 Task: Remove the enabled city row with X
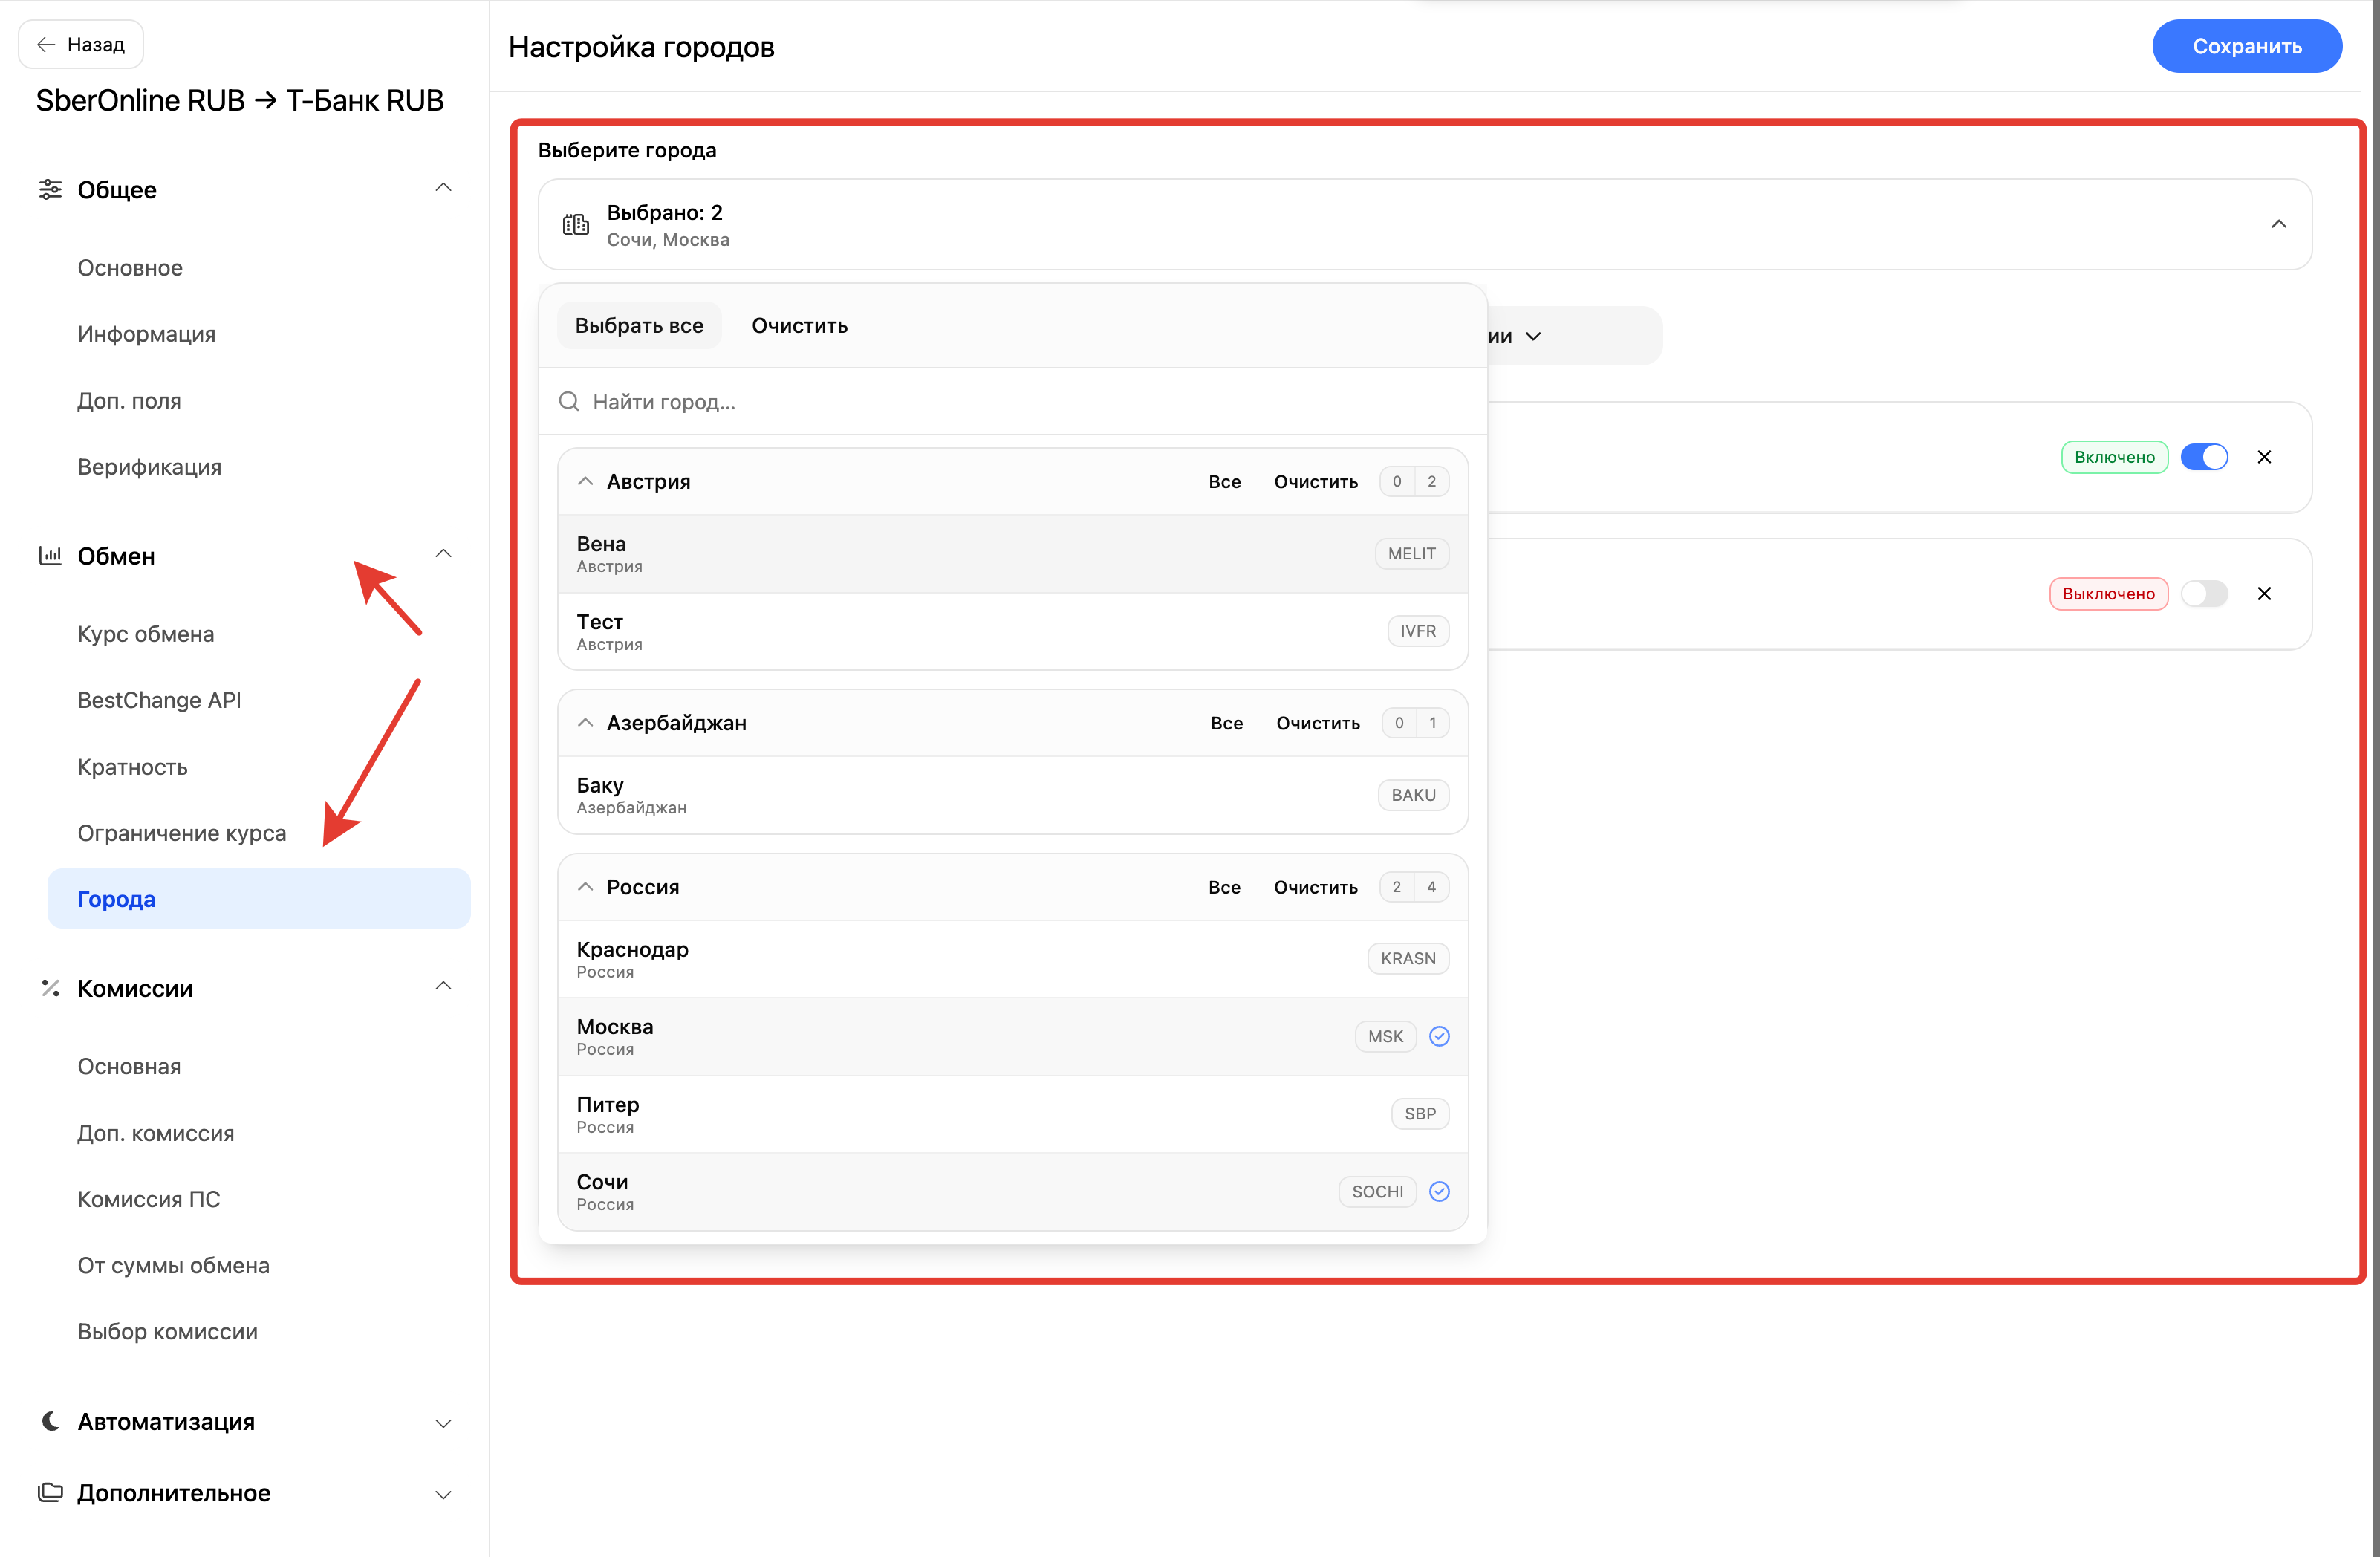coord(2264,457)
